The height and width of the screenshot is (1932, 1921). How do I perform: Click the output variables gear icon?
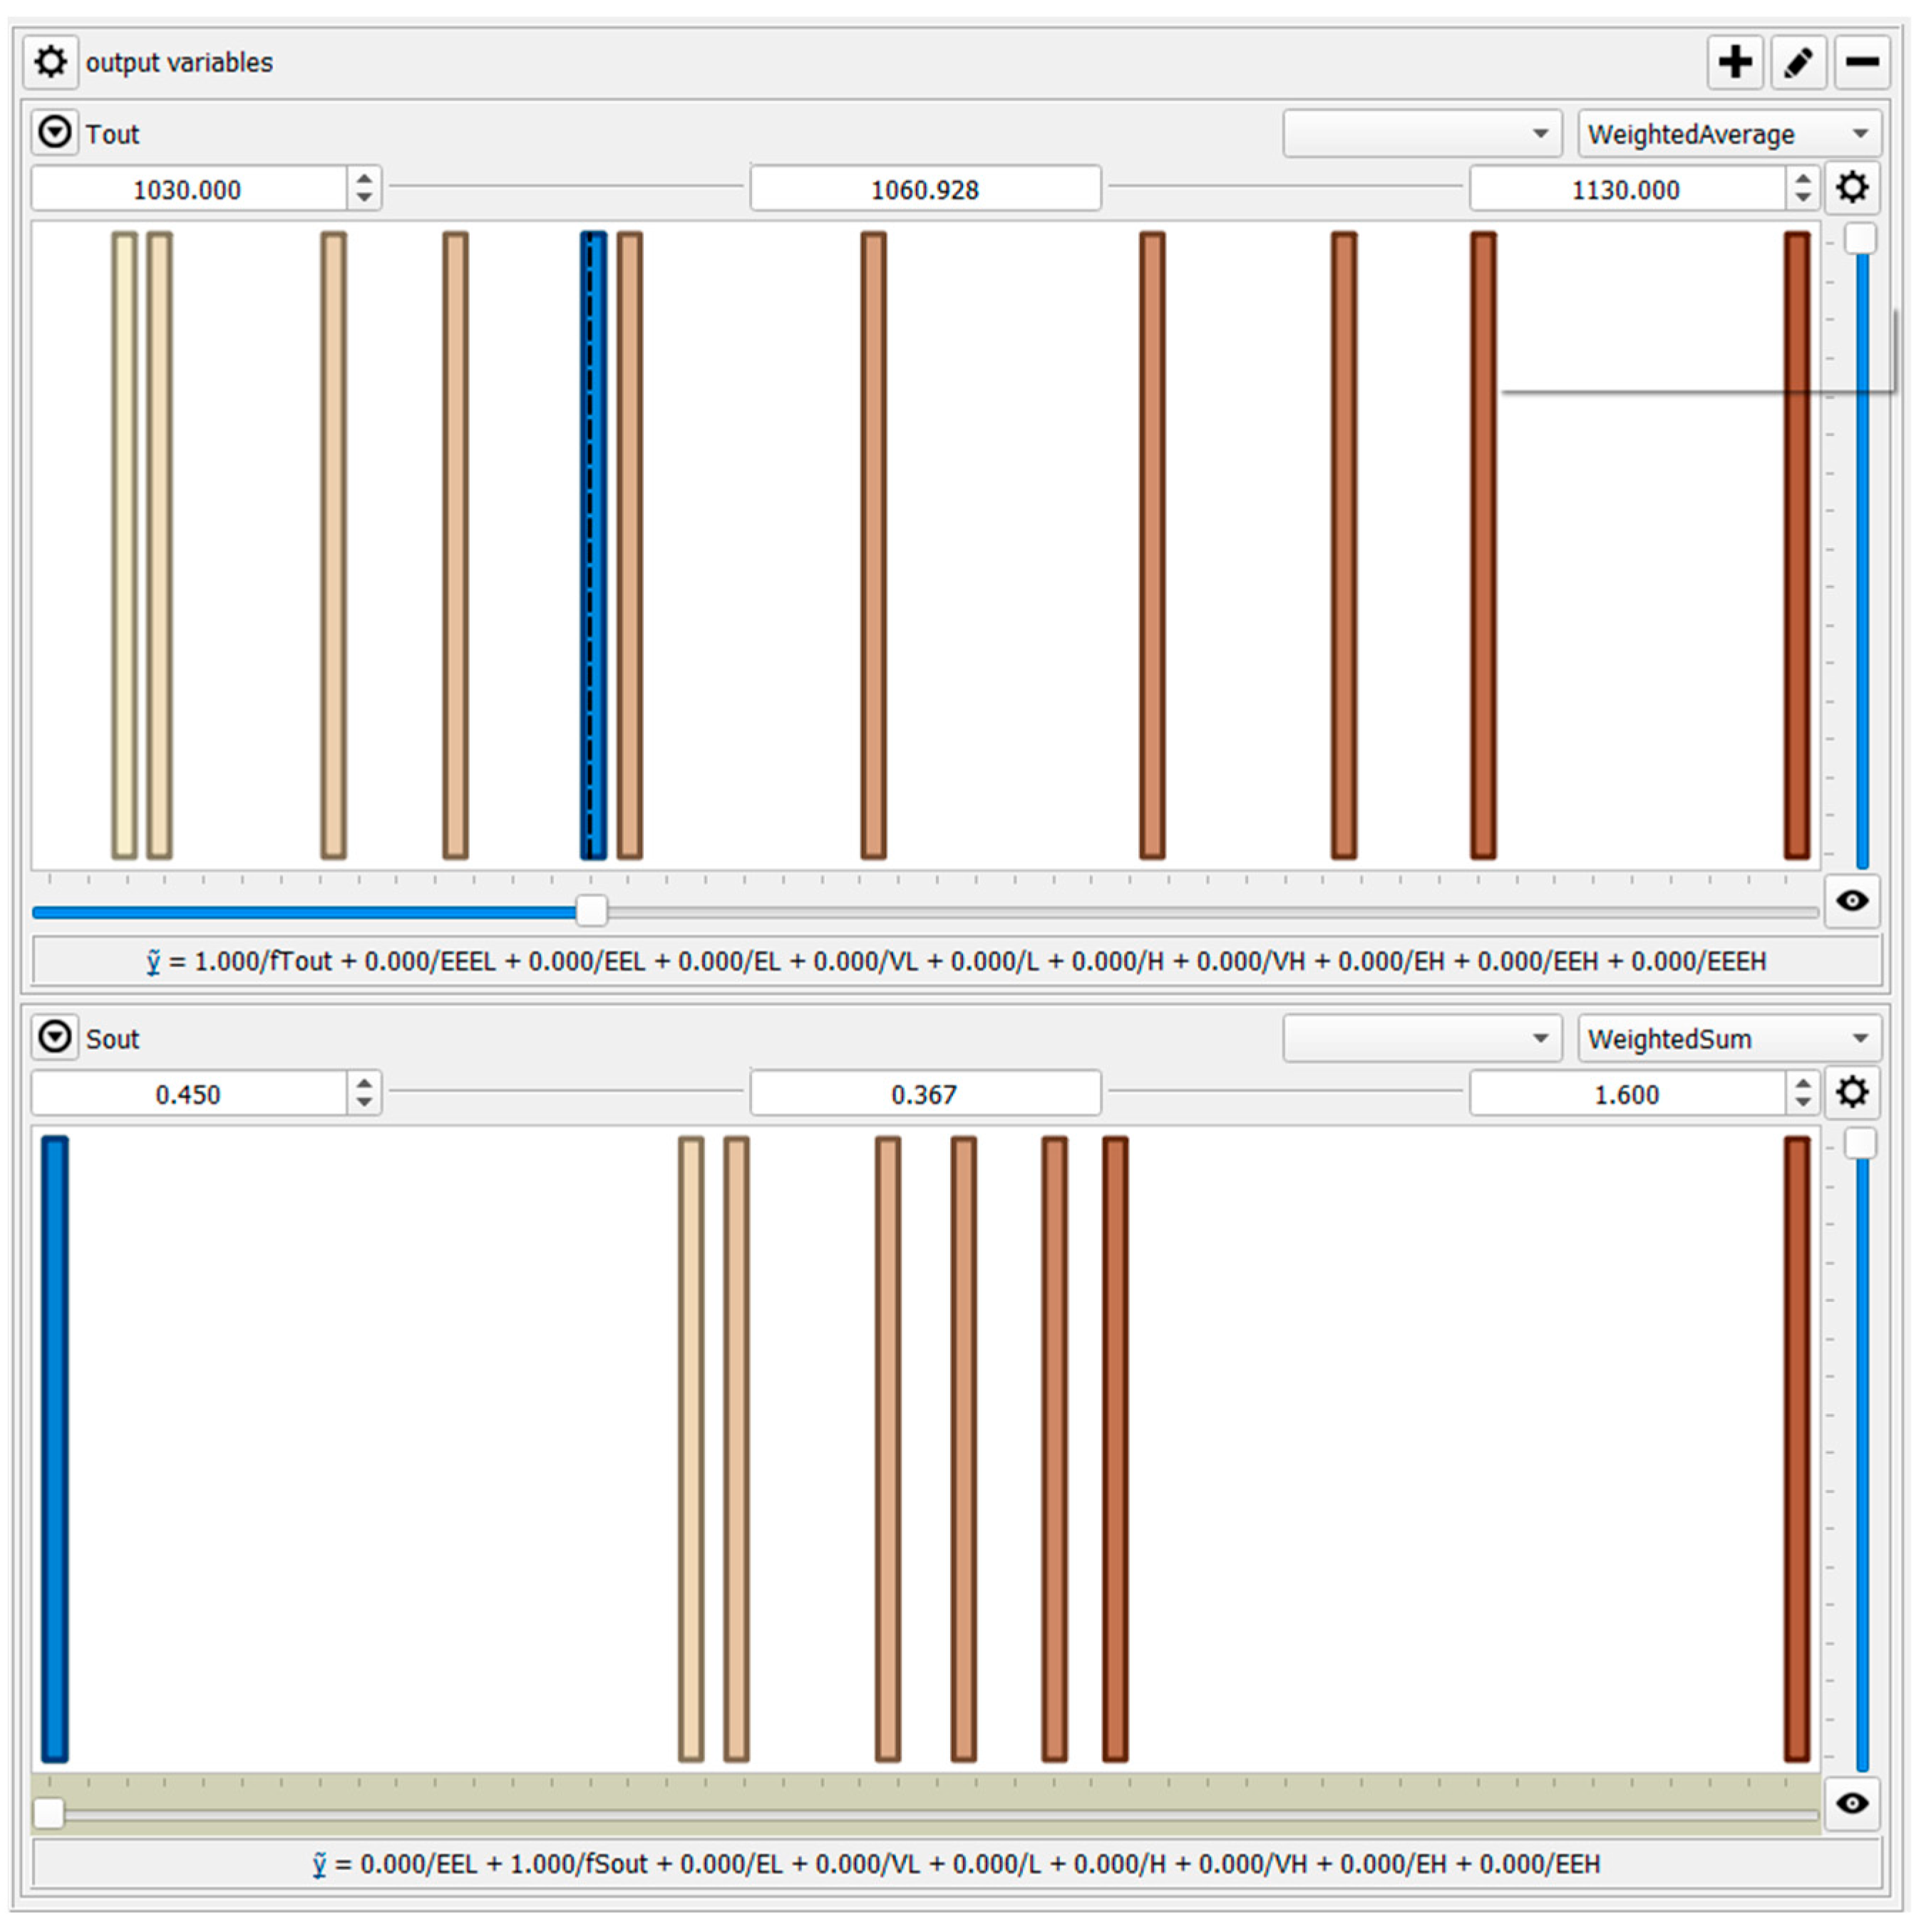pos(50,62)
